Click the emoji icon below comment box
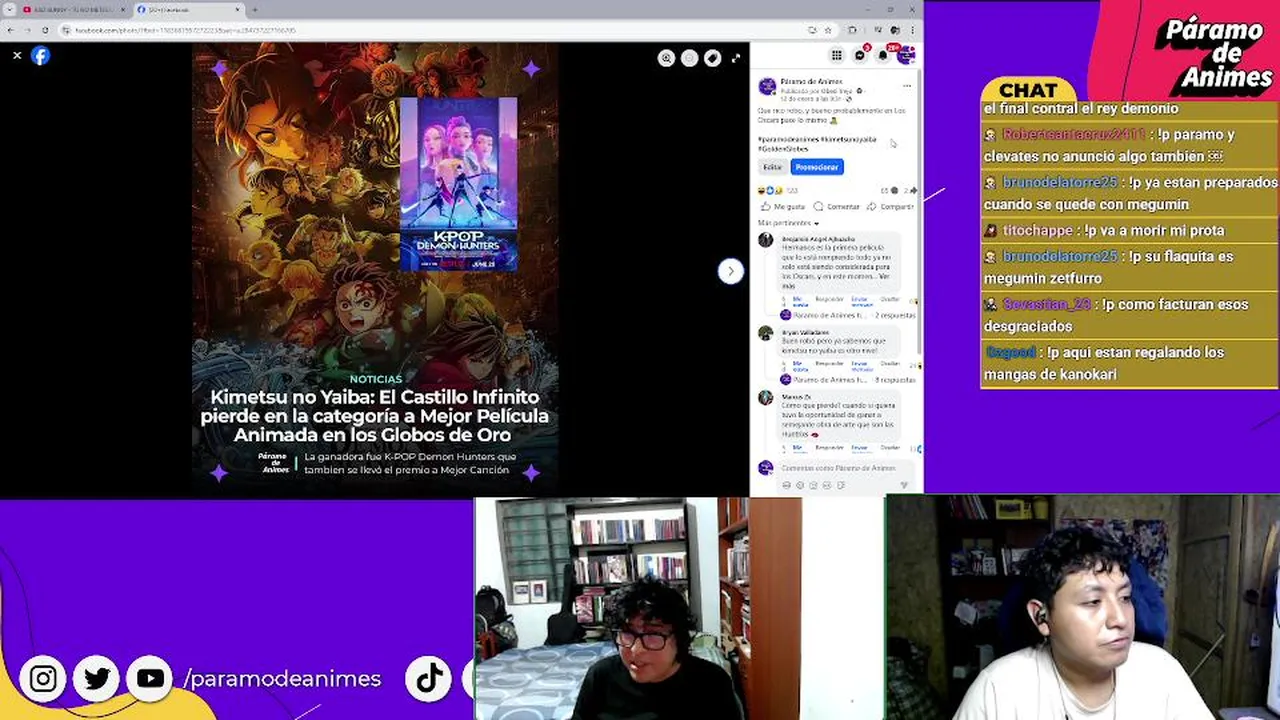1280x720 pixels. click(x=800, y=485)
